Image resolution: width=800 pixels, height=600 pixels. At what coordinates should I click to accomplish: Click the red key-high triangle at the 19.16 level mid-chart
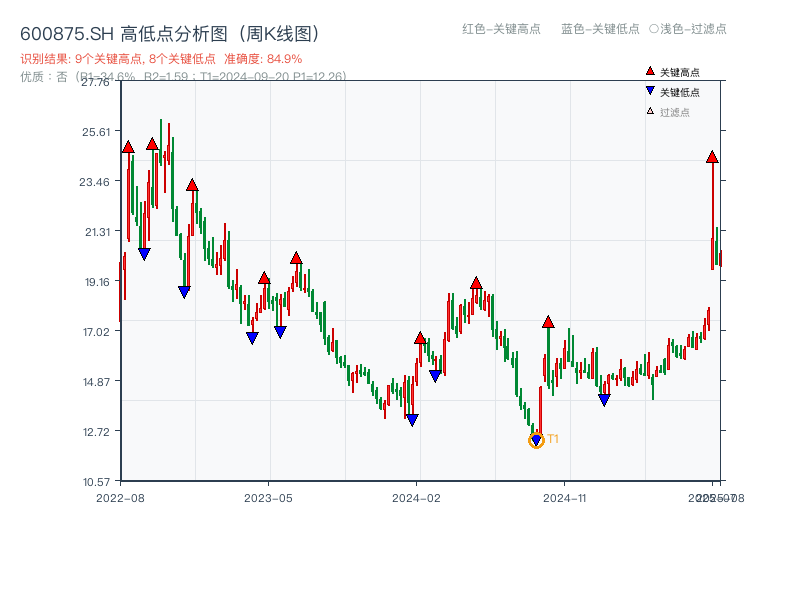click(x=476, y=284)
